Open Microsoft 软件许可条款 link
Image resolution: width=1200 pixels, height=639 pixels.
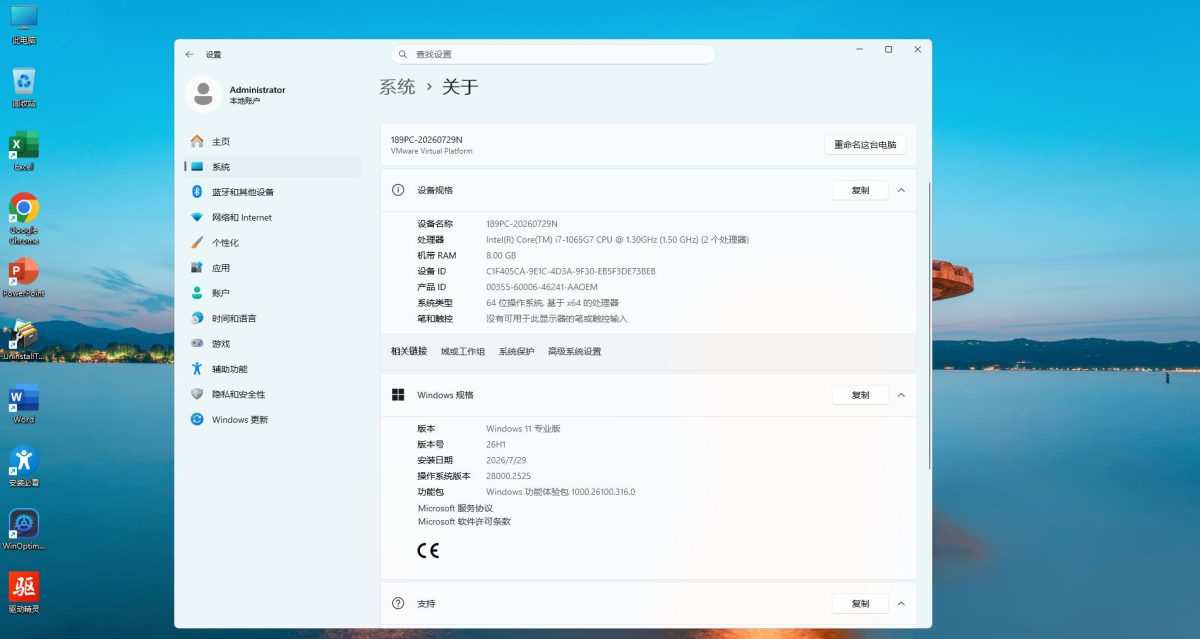tap(464, 521)
